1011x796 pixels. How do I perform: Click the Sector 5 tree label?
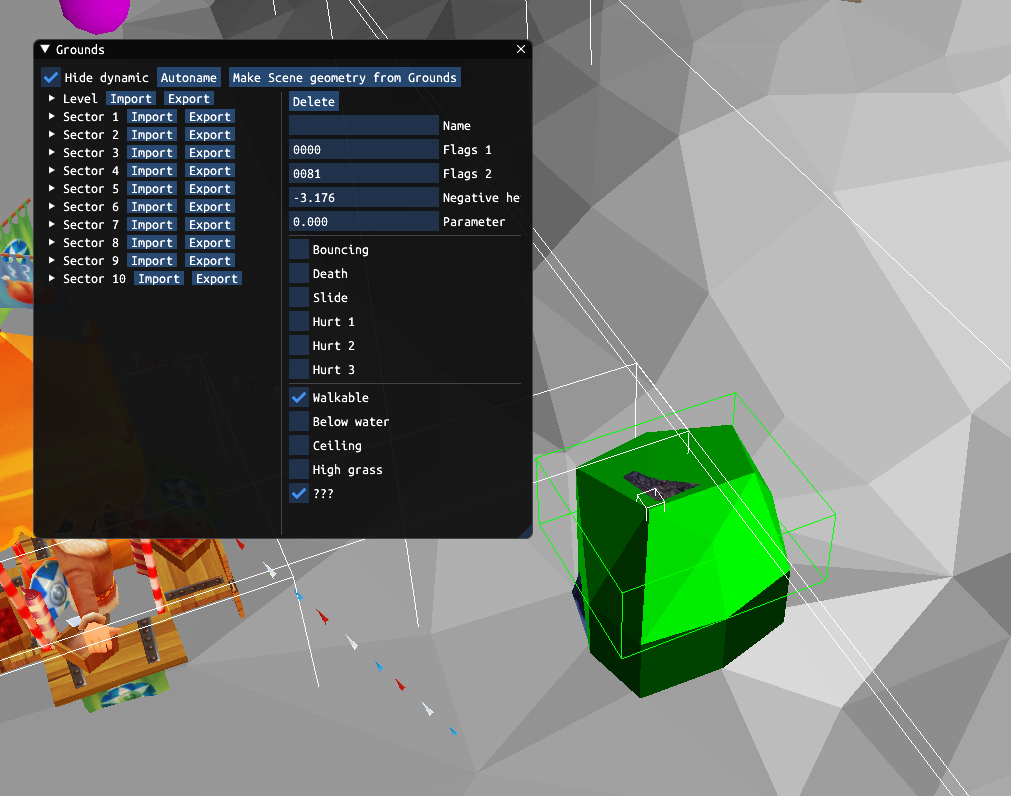tap(91, 189)
